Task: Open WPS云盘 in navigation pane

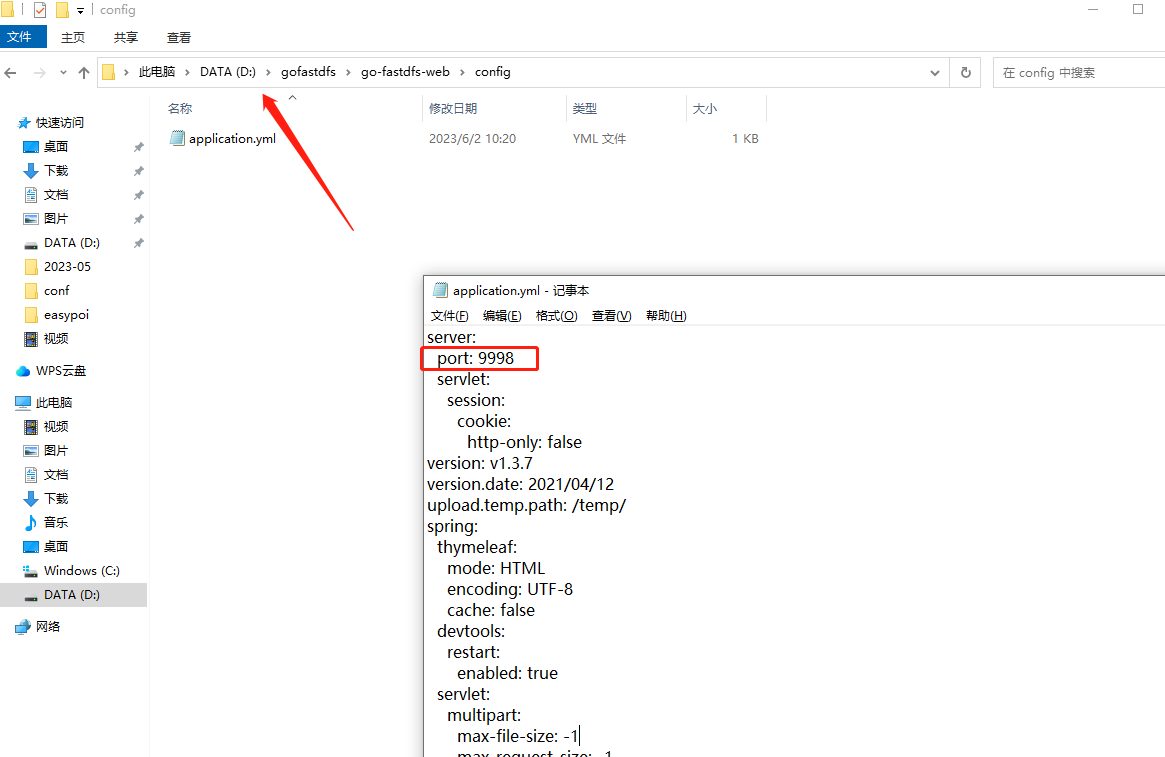Action: (61, 371)
